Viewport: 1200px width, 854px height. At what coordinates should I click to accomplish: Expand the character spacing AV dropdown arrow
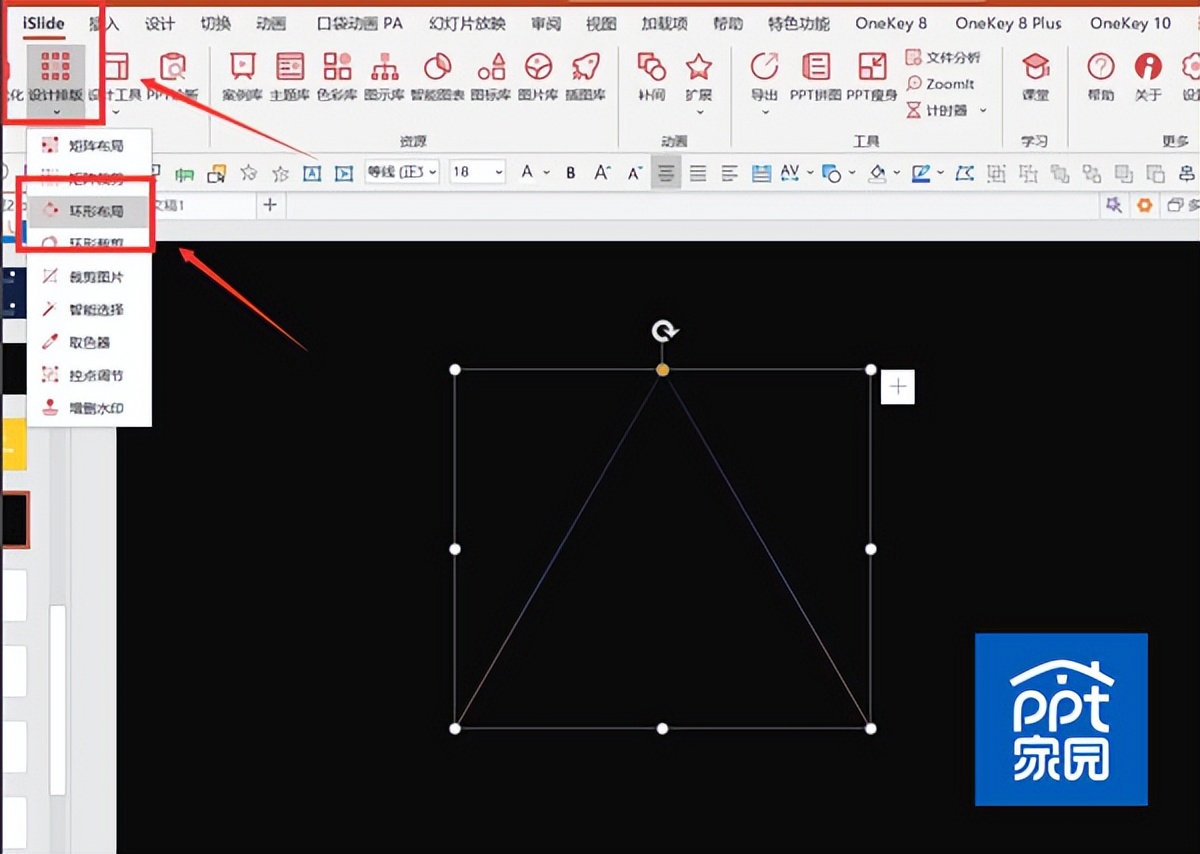coord(811,173)
